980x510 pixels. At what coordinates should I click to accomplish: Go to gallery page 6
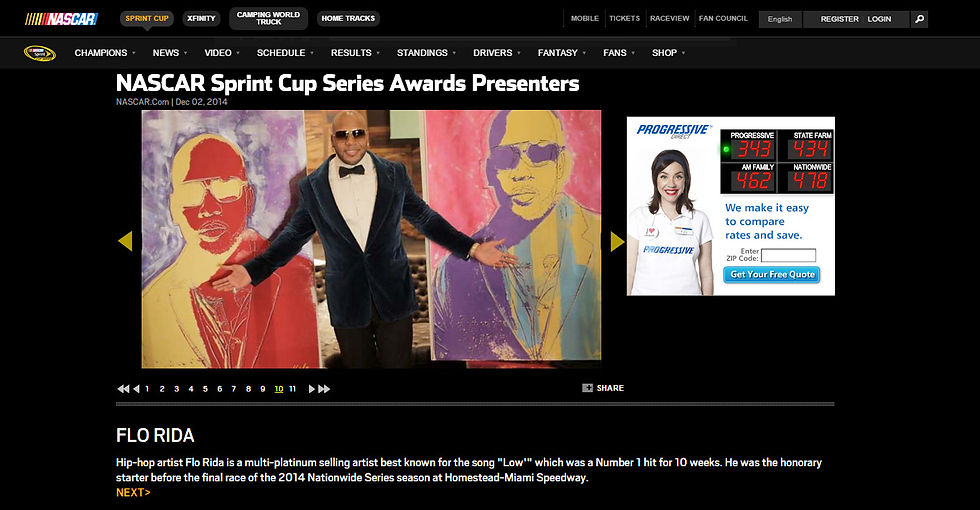[x=219, y=389]
